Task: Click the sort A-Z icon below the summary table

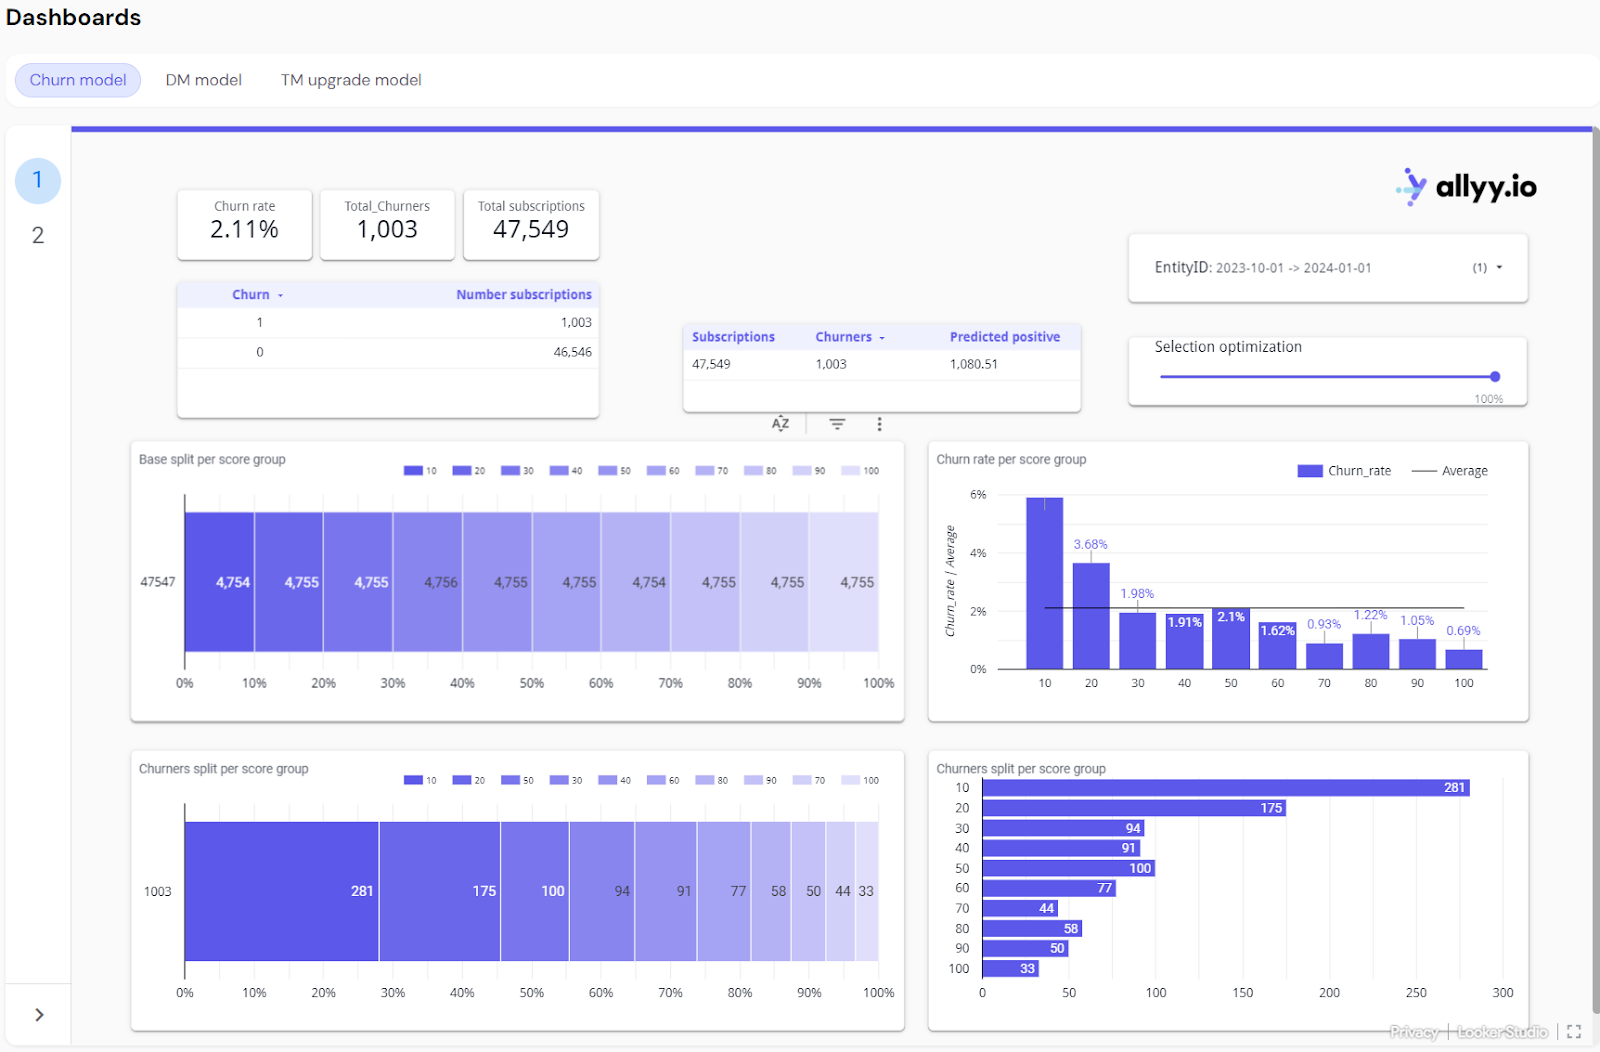Action: coord(780,423)
